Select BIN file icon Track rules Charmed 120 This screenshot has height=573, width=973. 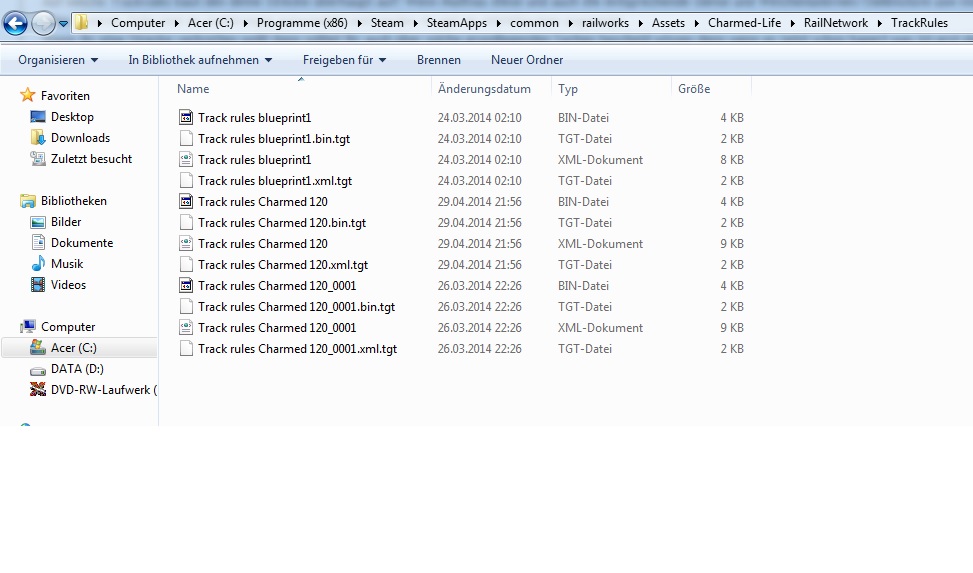[x=186, y=201]
